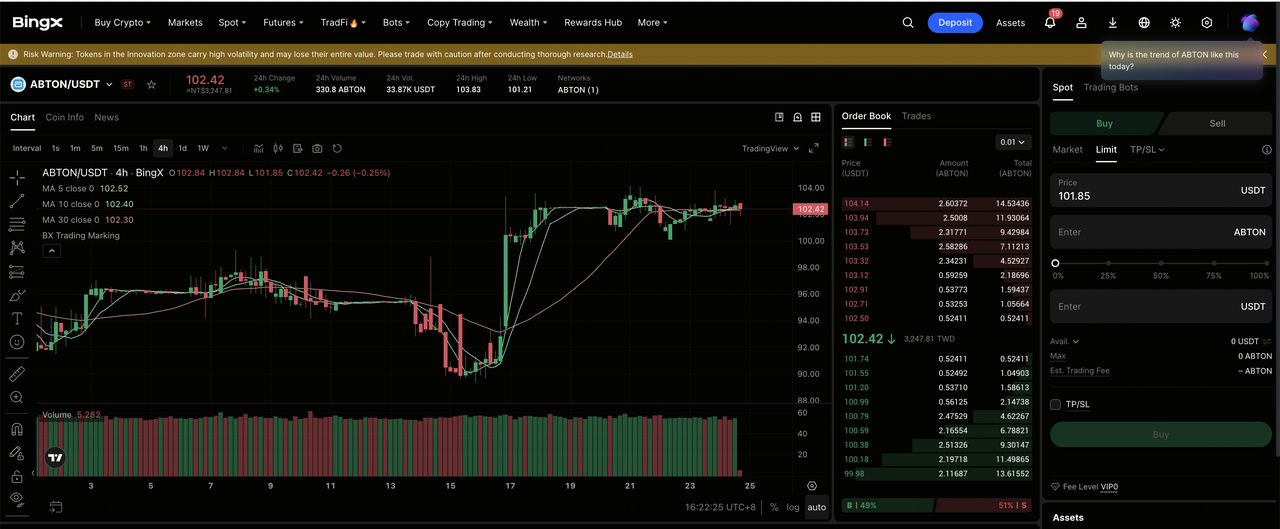Open the price alert bell icon
1280x529 pixels.
(x=798, y=117)
